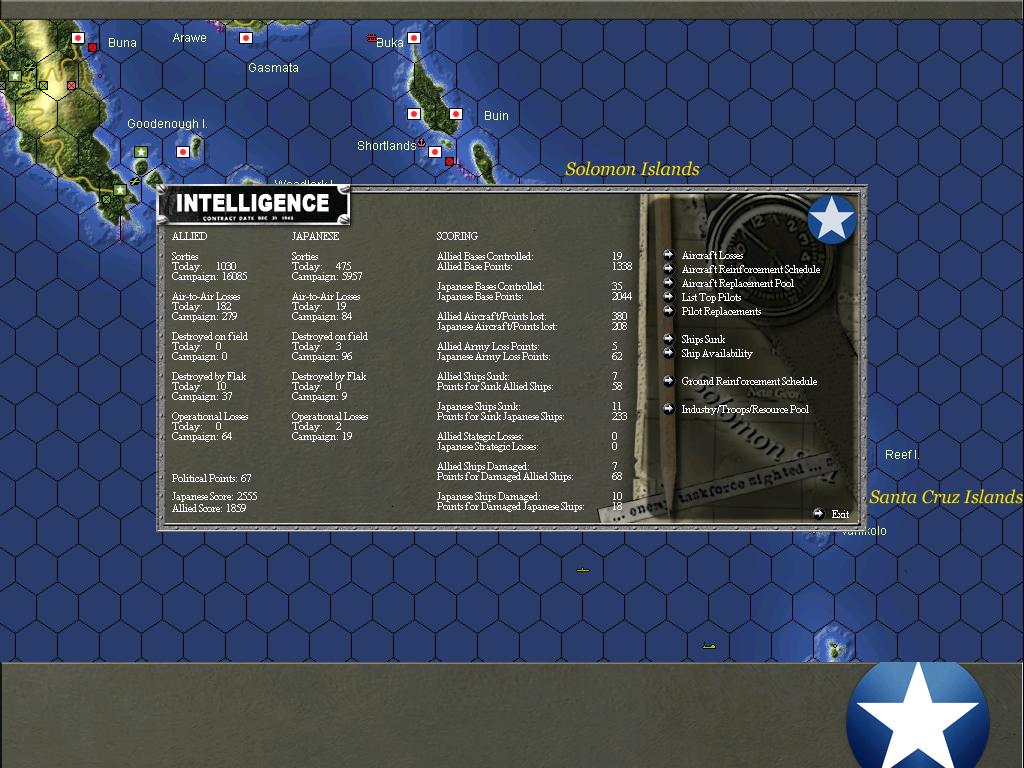Click the Reef I. map label

902,455
